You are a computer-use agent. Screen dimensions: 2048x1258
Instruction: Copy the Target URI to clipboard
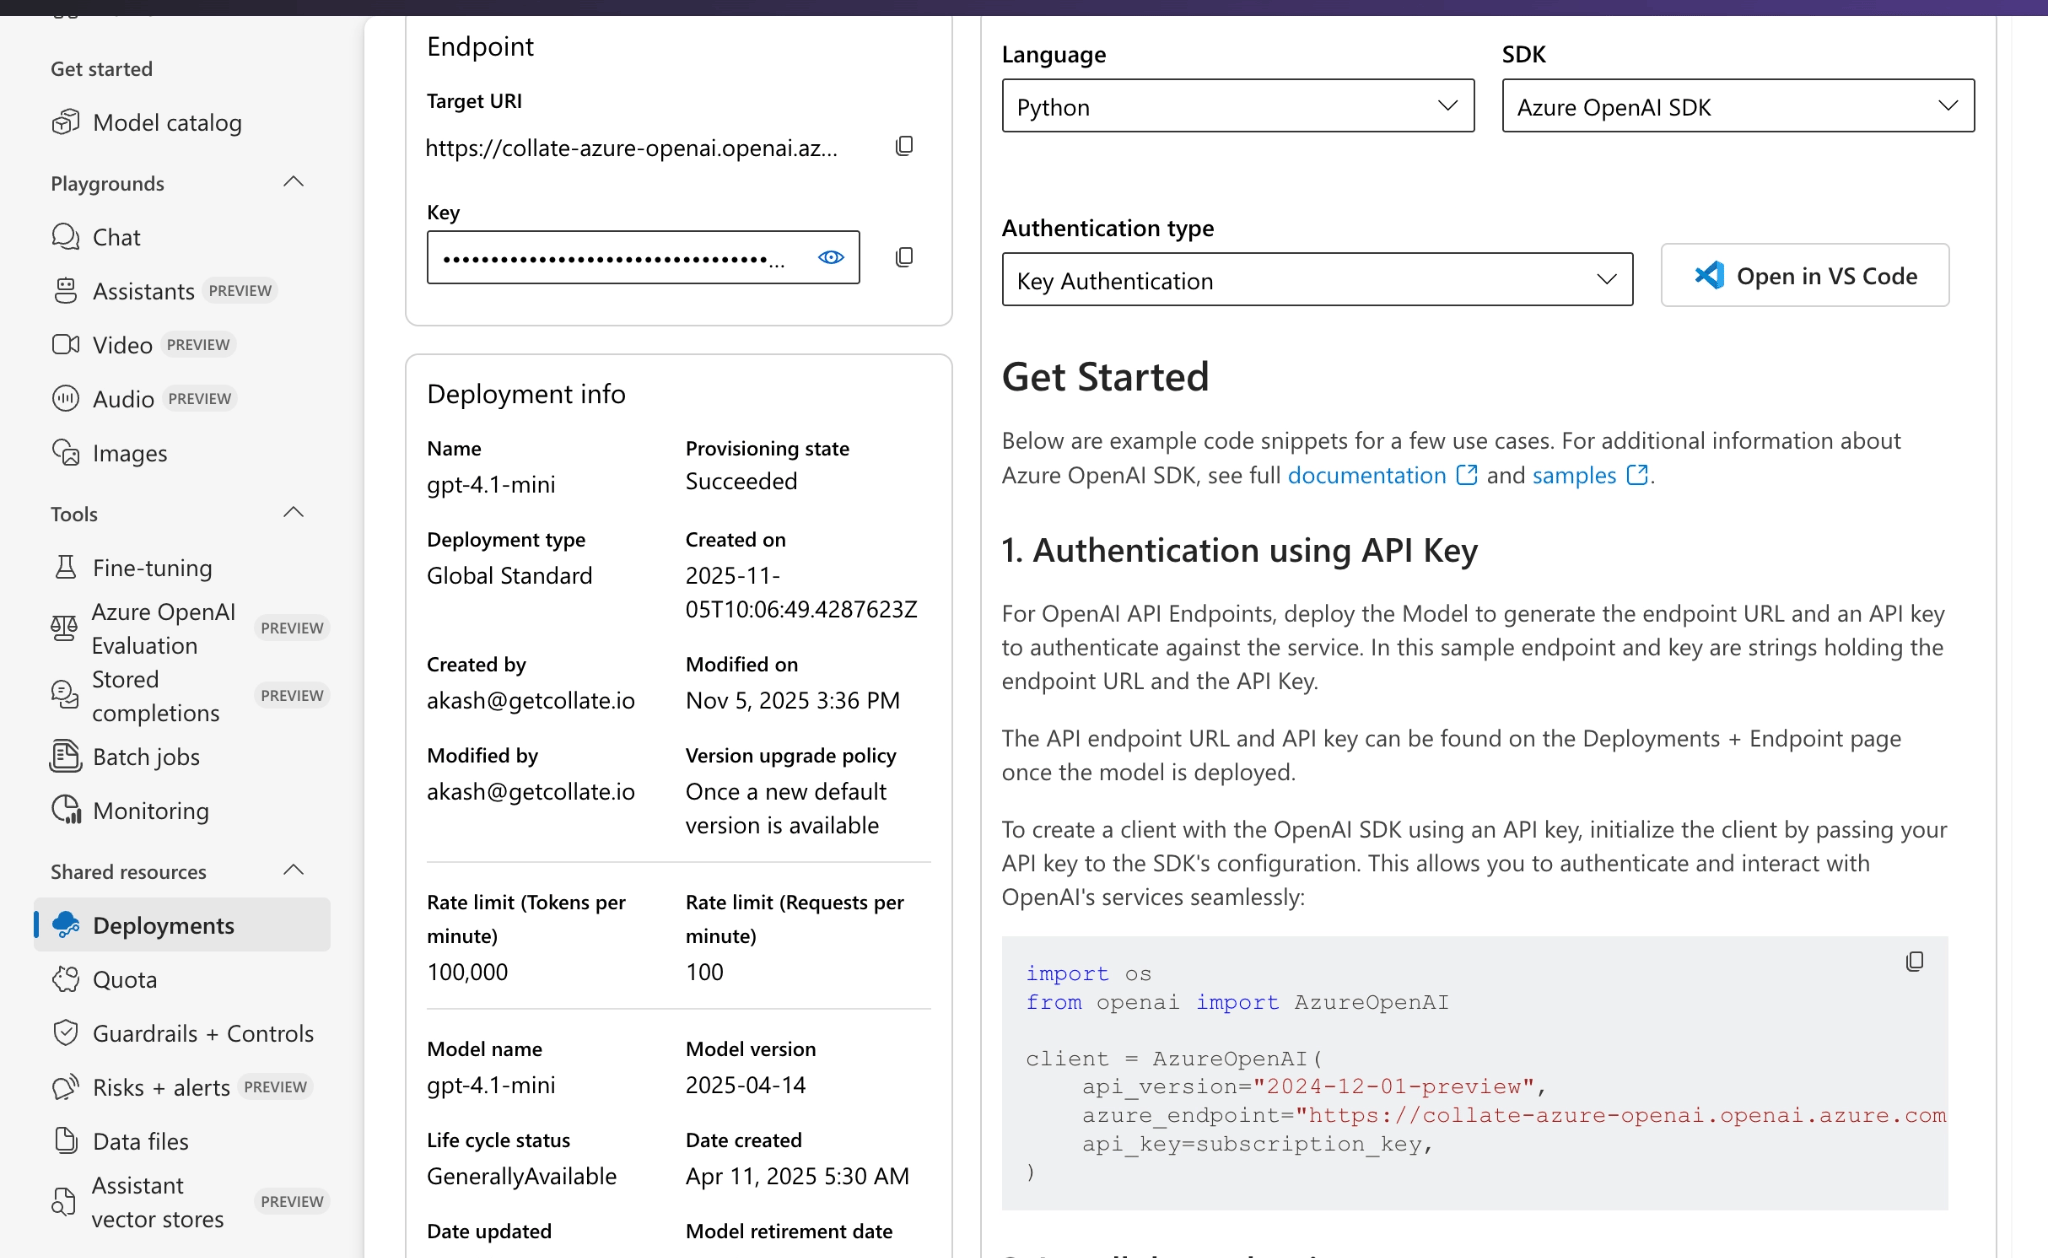(904, 147)
